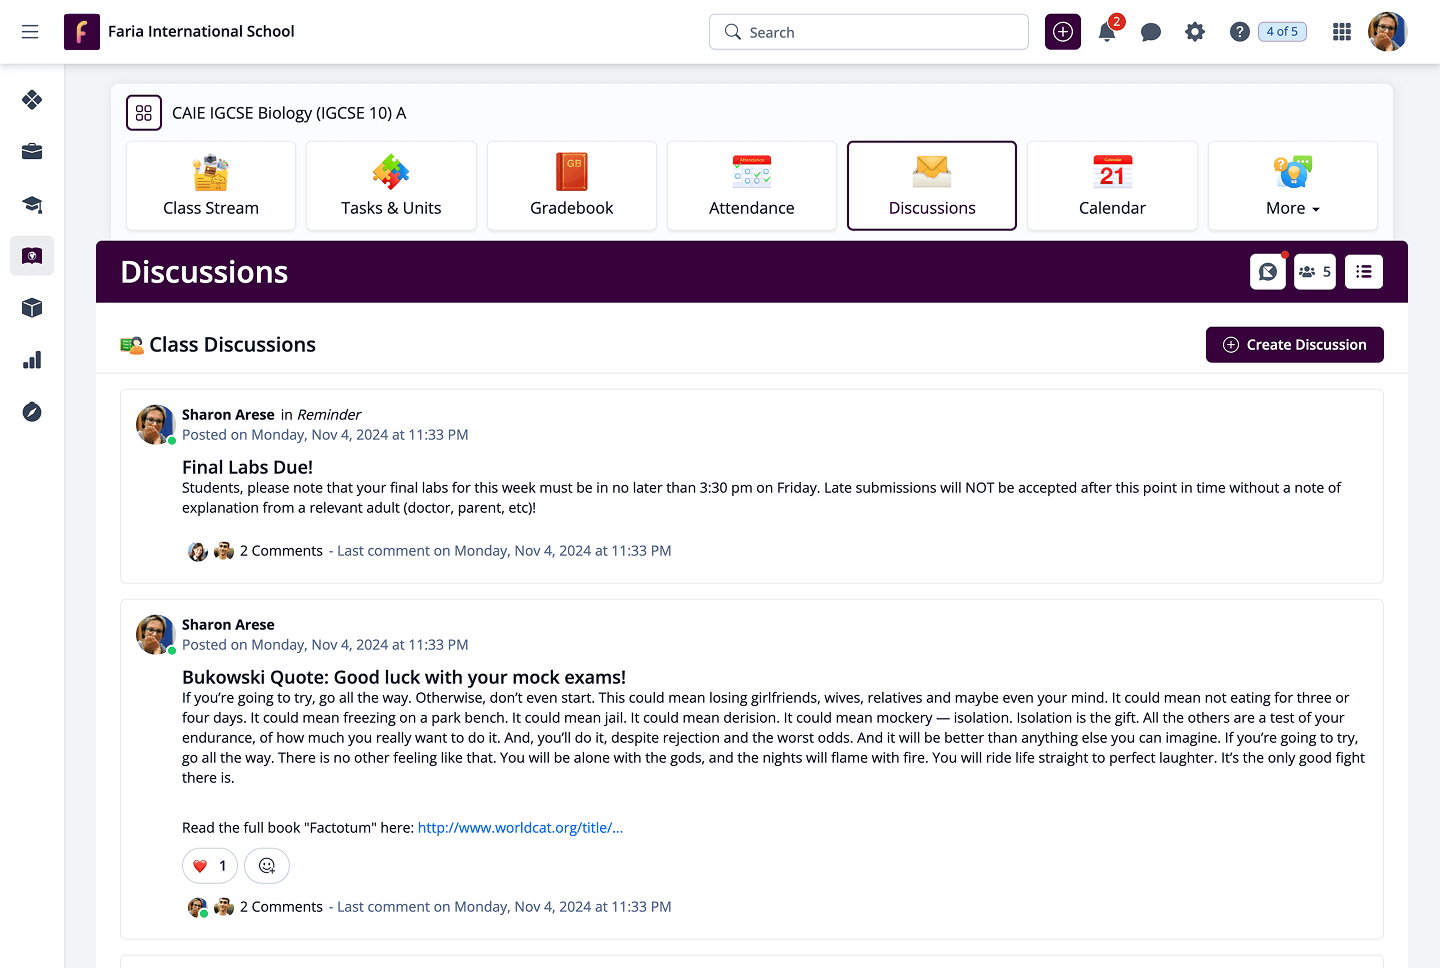The height and width of the screenshot is (968, 1440).
Task: Toggle the heart reaction on Bukowski post
Action: pyautogui.click(x=210, y=866)
